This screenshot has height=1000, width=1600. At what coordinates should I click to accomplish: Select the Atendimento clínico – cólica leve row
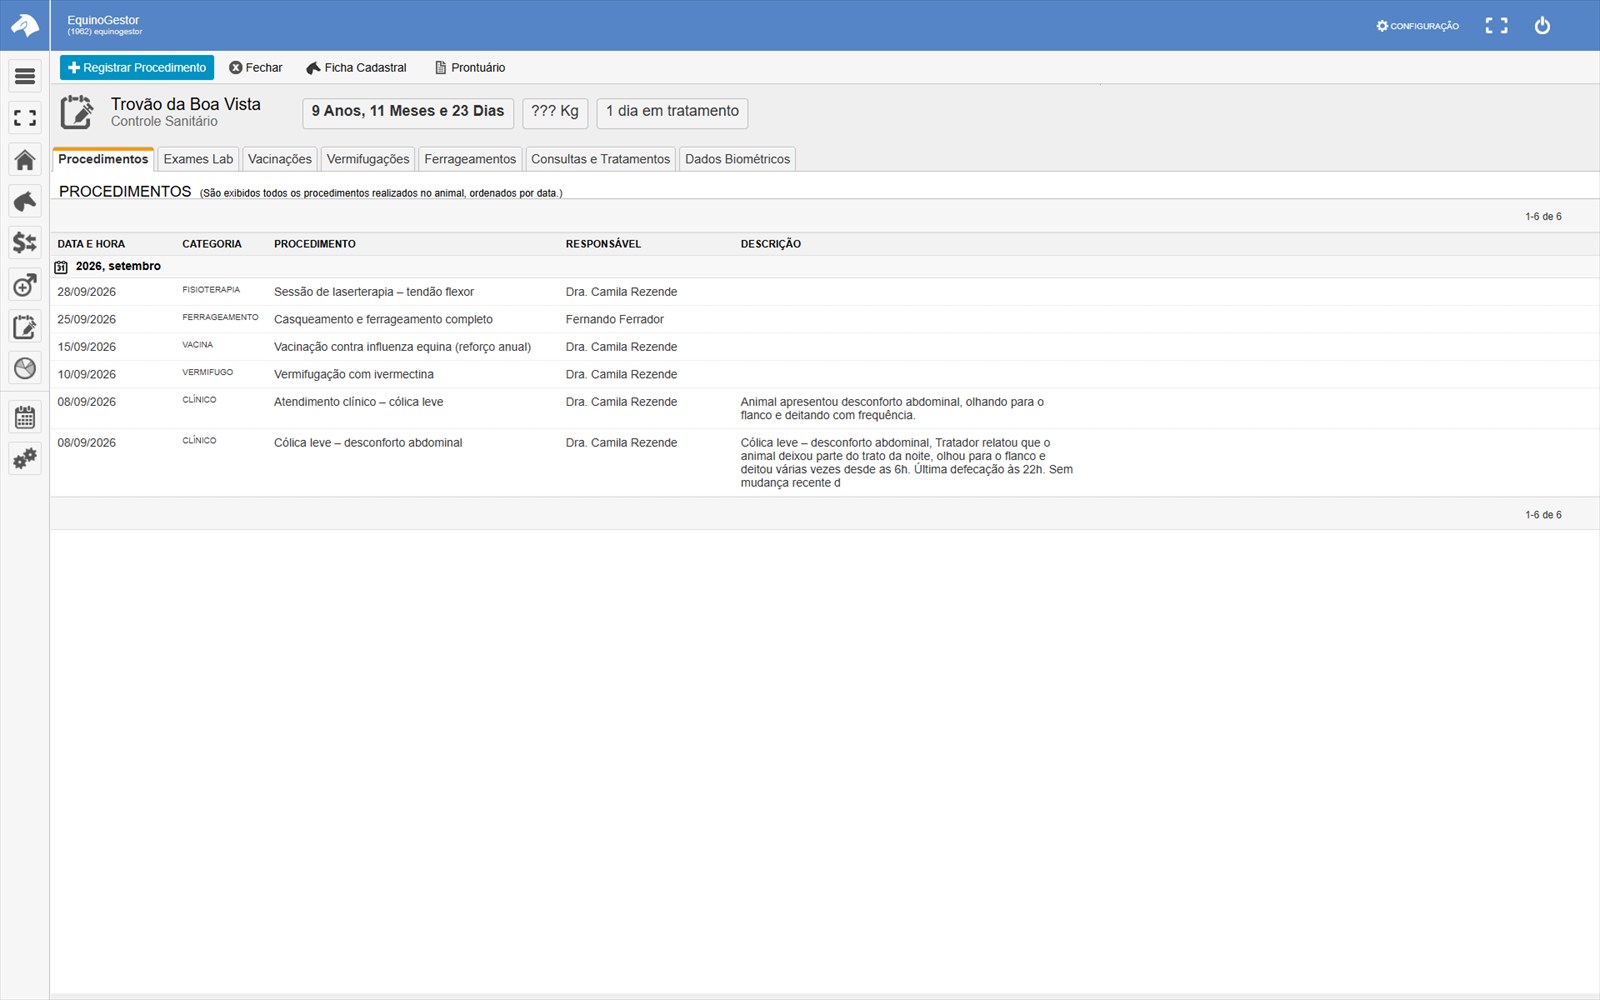(824, 408)
